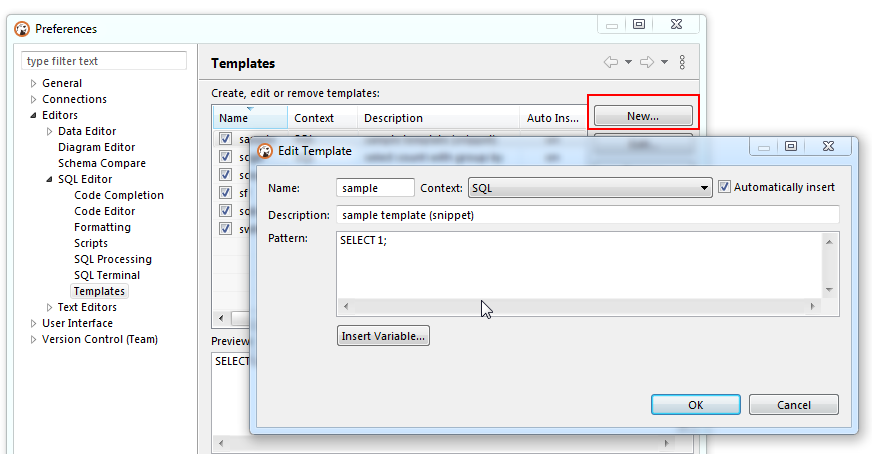Click the New... button

643,116
